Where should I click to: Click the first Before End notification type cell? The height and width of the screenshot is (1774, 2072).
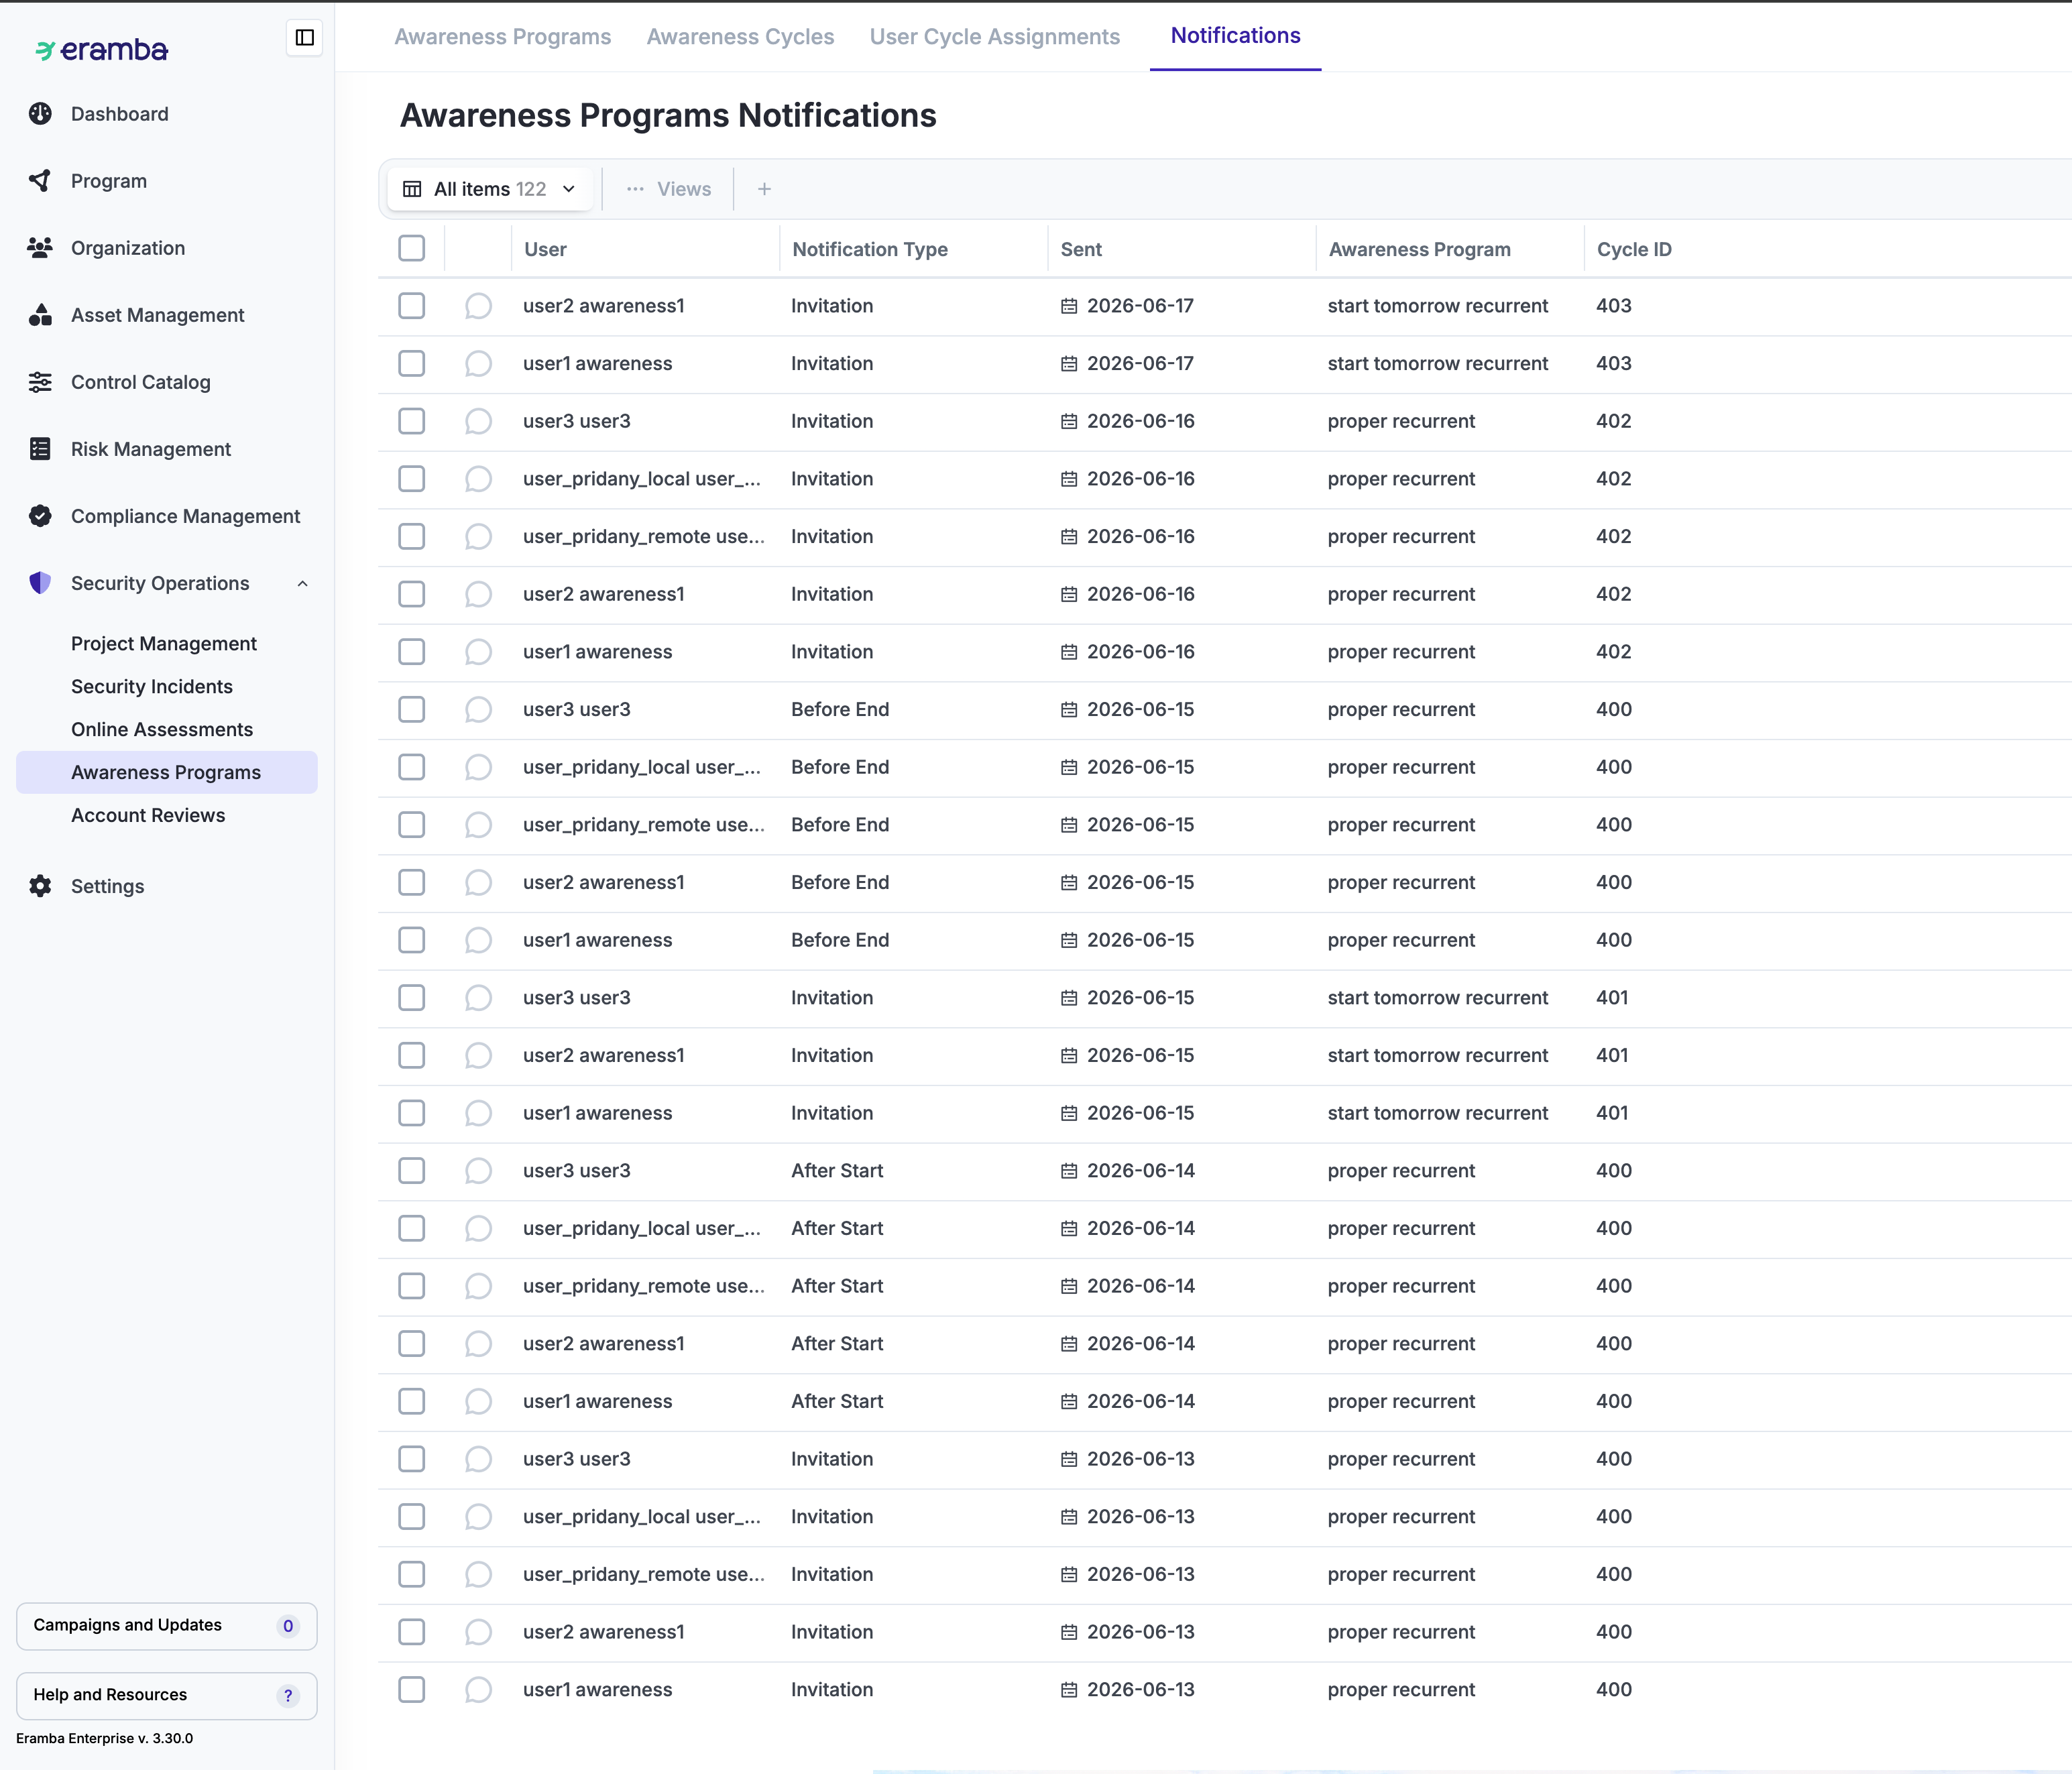[840, 710]
